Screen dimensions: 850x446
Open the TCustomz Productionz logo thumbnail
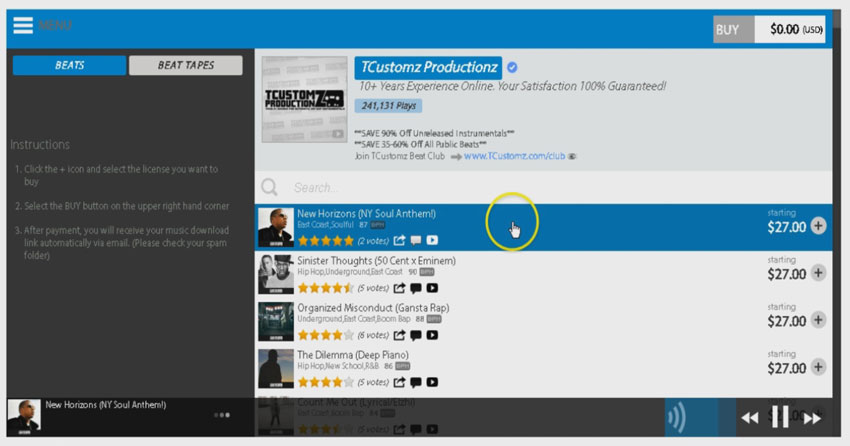coord(305,99)
